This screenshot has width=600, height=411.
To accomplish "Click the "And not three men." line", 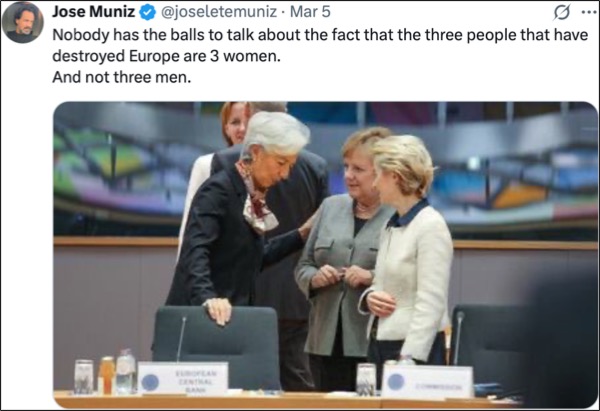I will click(121, 77).
